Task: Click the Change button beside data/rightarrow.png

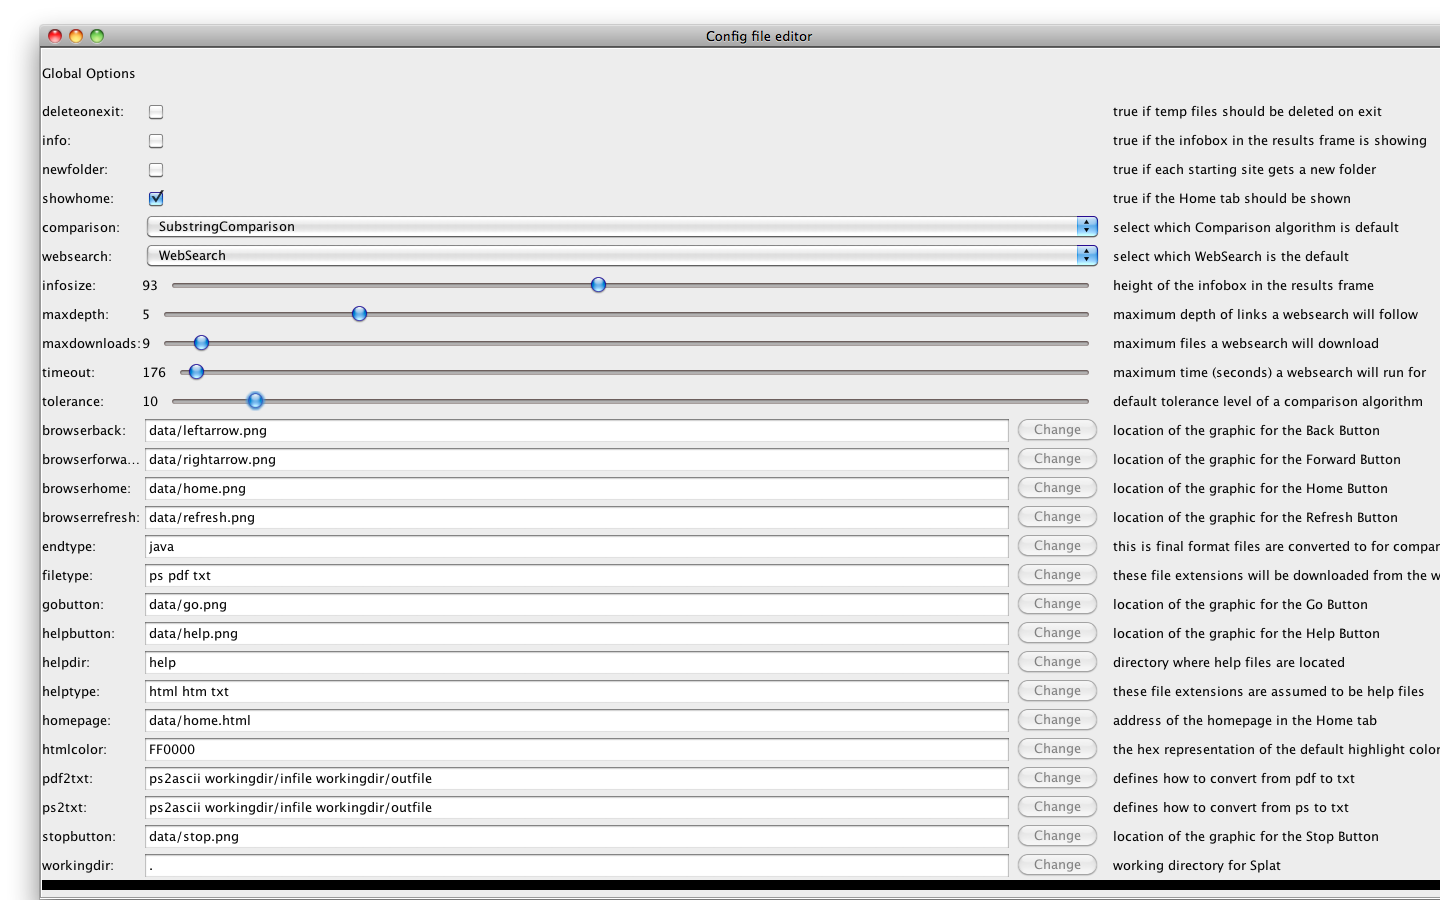Action: tap(1057, 459)
